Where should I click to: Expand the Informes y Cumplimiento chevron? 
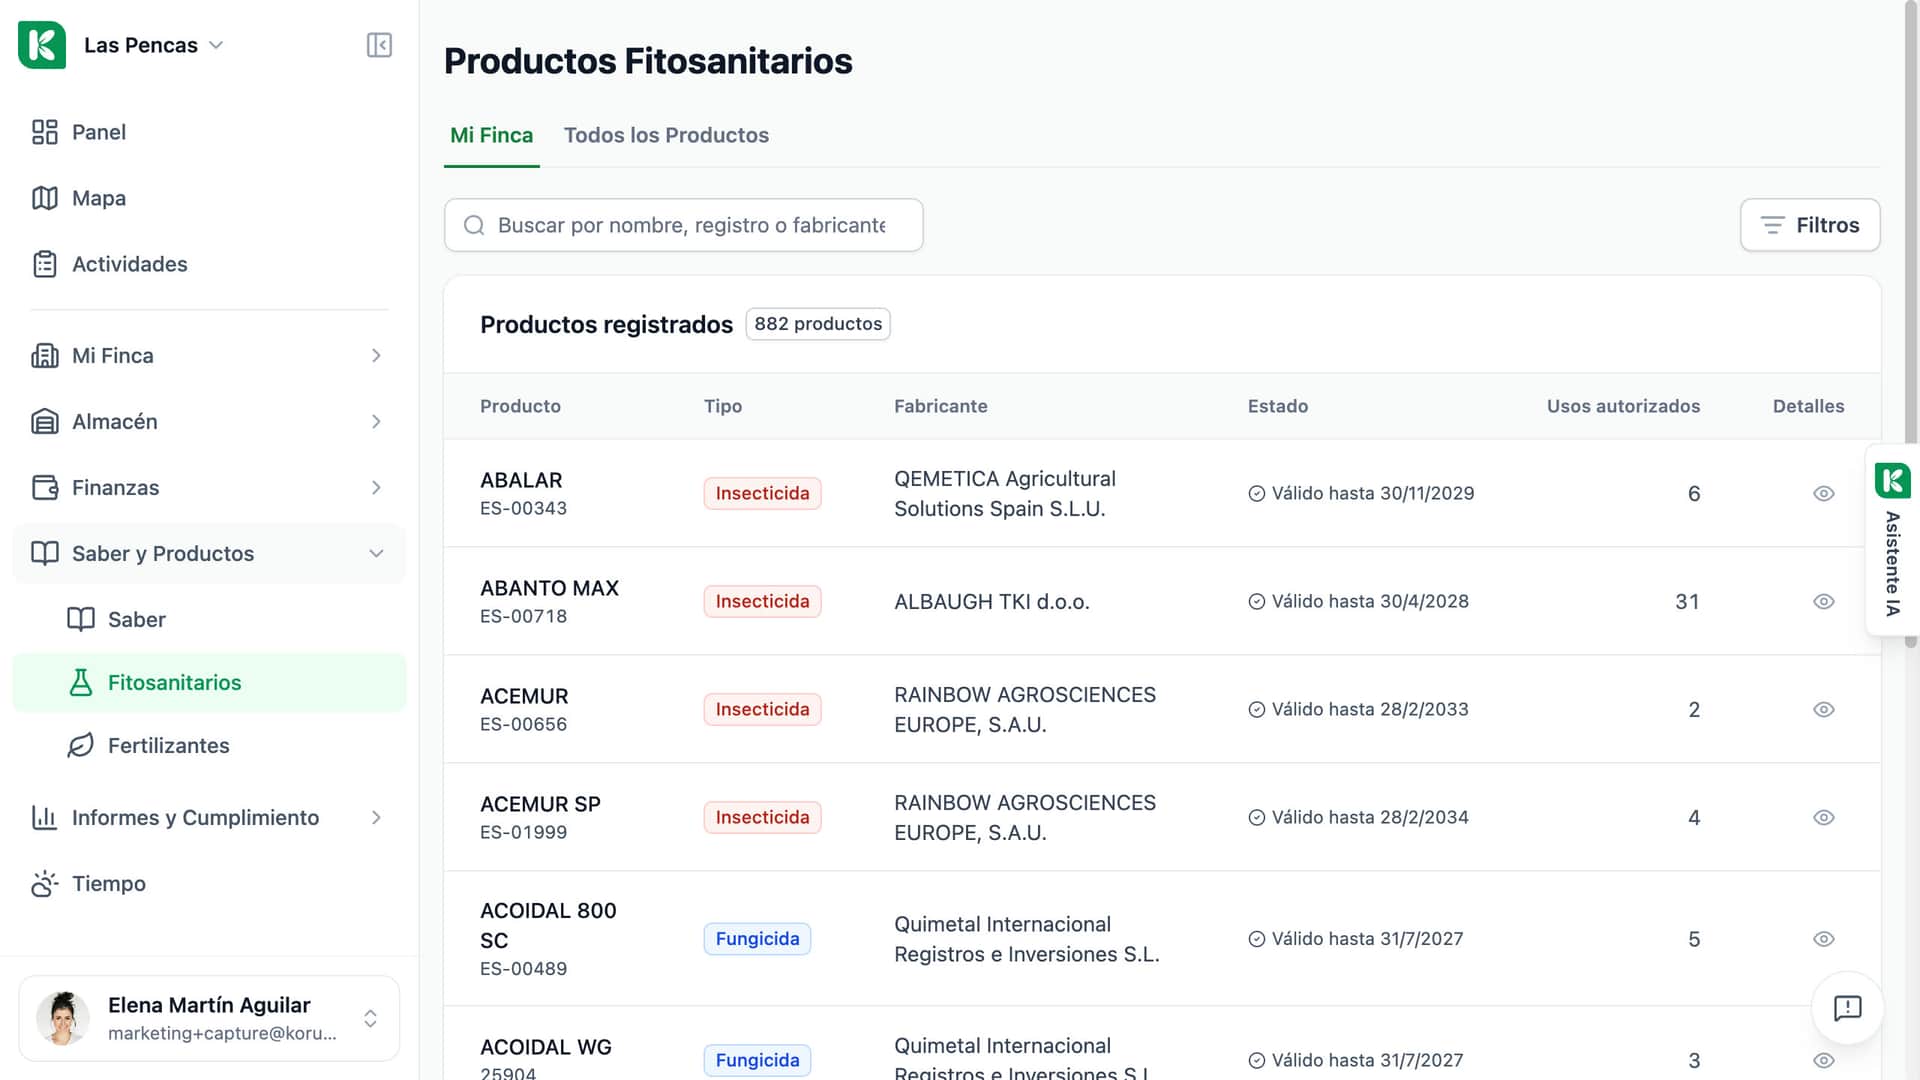click(x=376, y=818)
